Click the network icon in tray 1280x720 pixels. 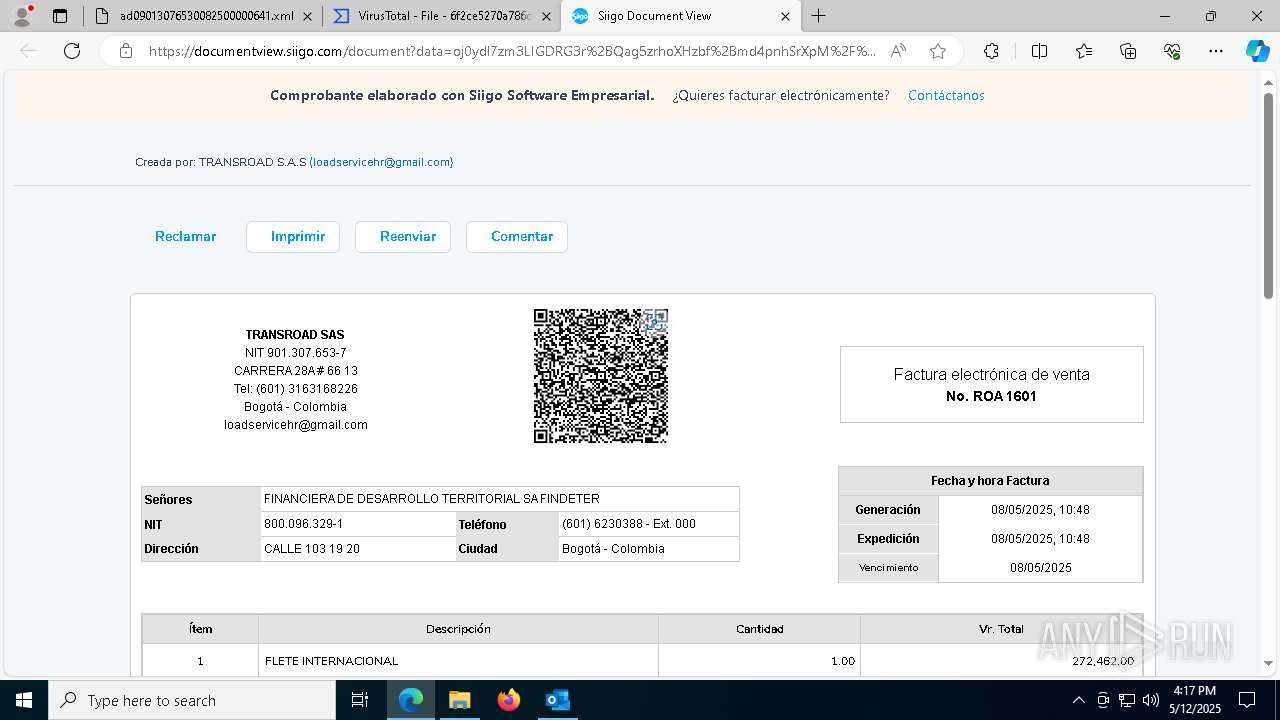click(x=1127, y=700)
